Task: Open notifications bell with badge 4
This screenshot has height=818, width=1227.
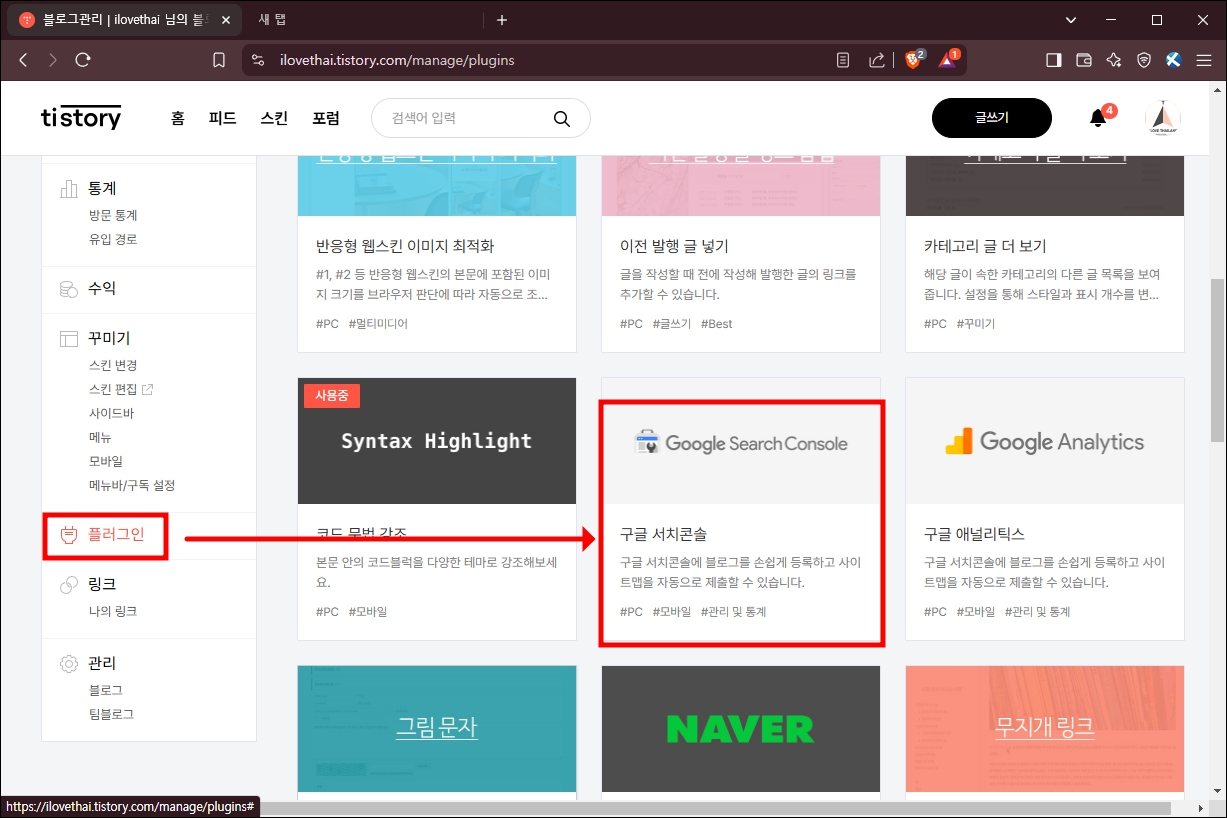Action: pos(1098,118)
